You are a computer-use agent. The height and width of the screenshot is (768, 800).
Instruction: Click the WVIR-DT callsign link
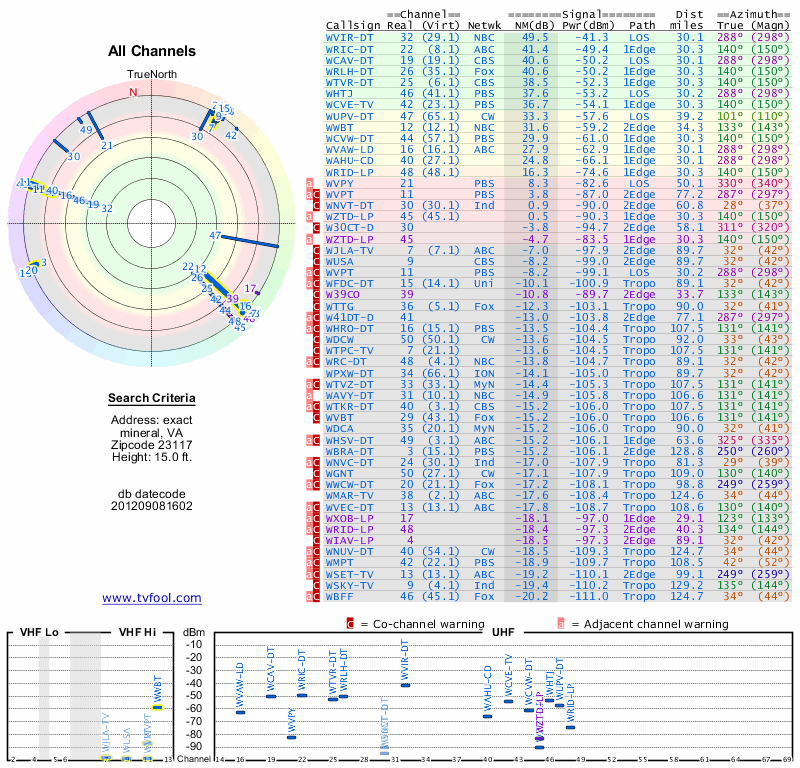pos(349,38)
